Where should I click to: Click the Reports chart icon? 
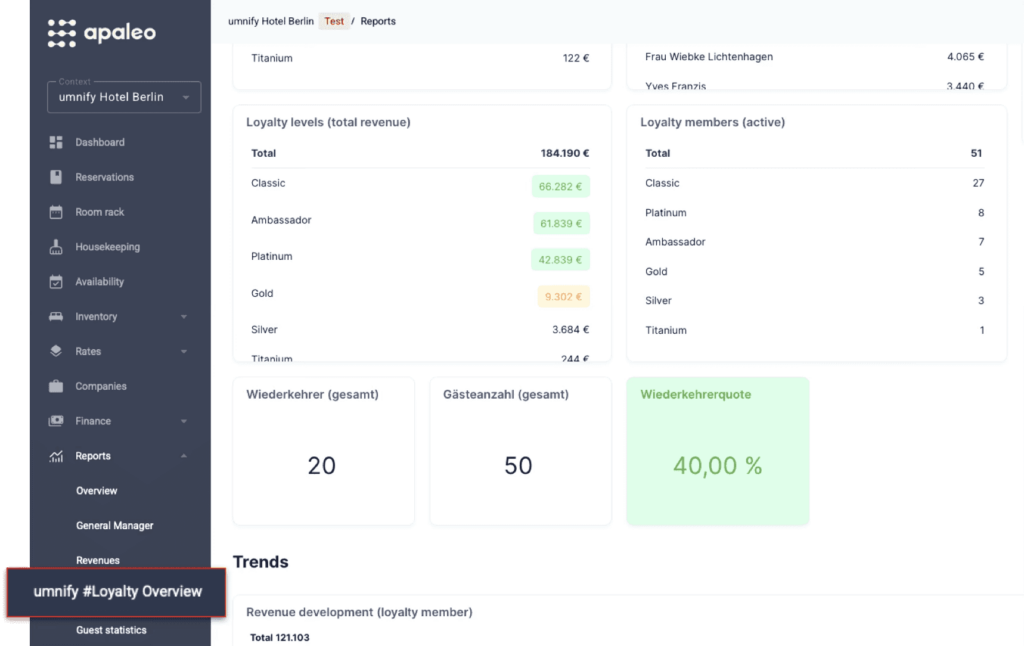pyautogui.click(x=56, y=456)
